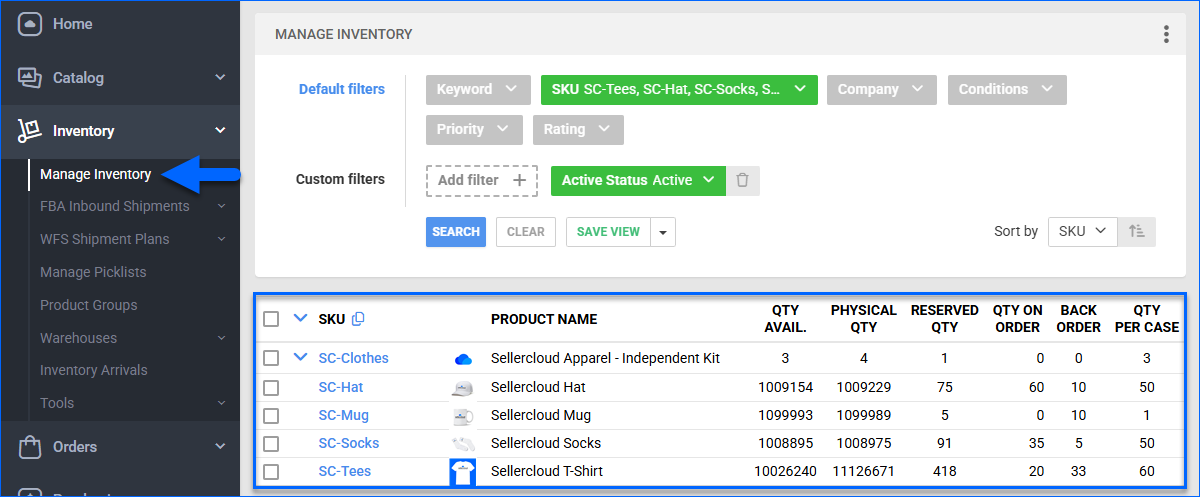
Task: Copy SKUs using the header copy icon
Action: coord(359,319)
